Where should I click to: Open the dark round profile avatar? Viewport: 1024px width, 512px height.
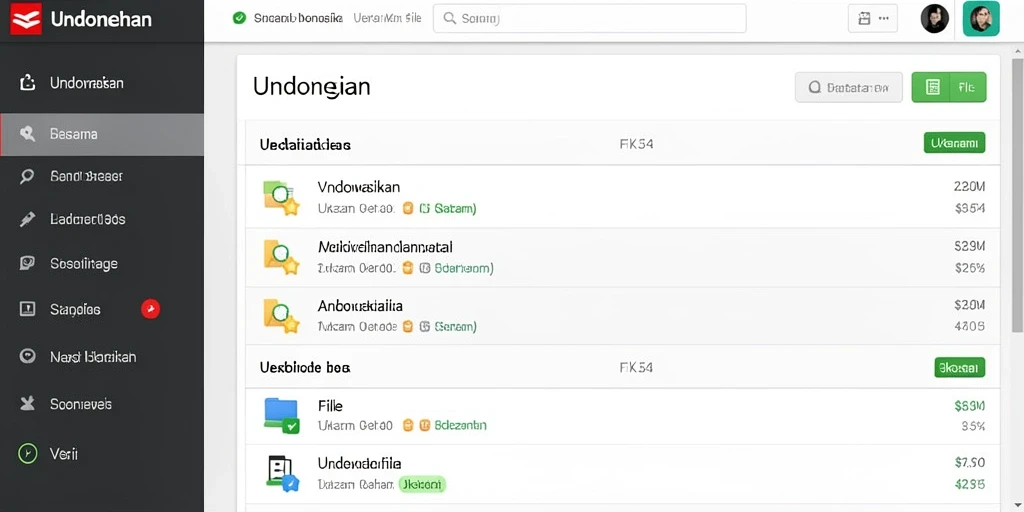point(935,19)
